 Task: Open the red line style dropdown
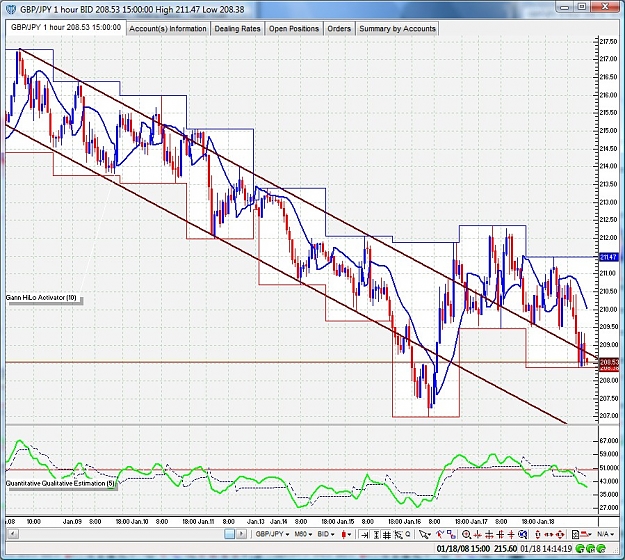(586, 534)
